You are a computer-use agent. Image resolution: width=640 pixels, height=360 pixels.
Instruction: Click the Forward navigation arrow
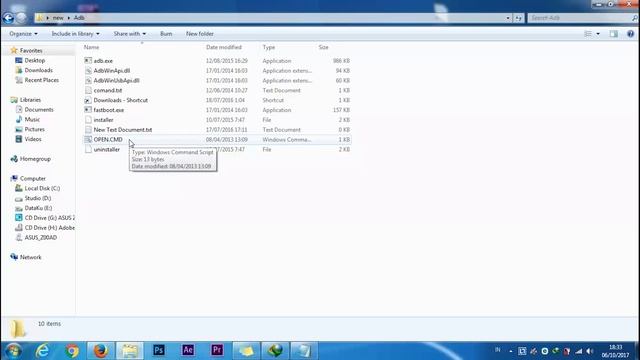[x=21, y=18]
